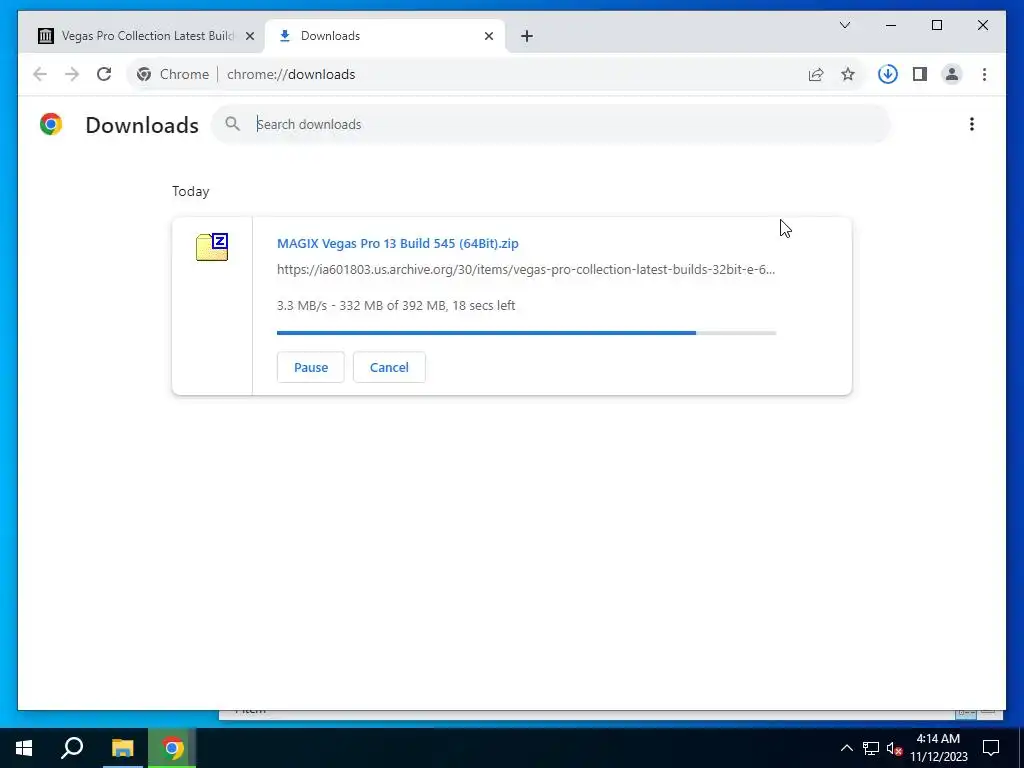
Task: Open the downloads toolbar bubble icon
Action: coord(888,74)
